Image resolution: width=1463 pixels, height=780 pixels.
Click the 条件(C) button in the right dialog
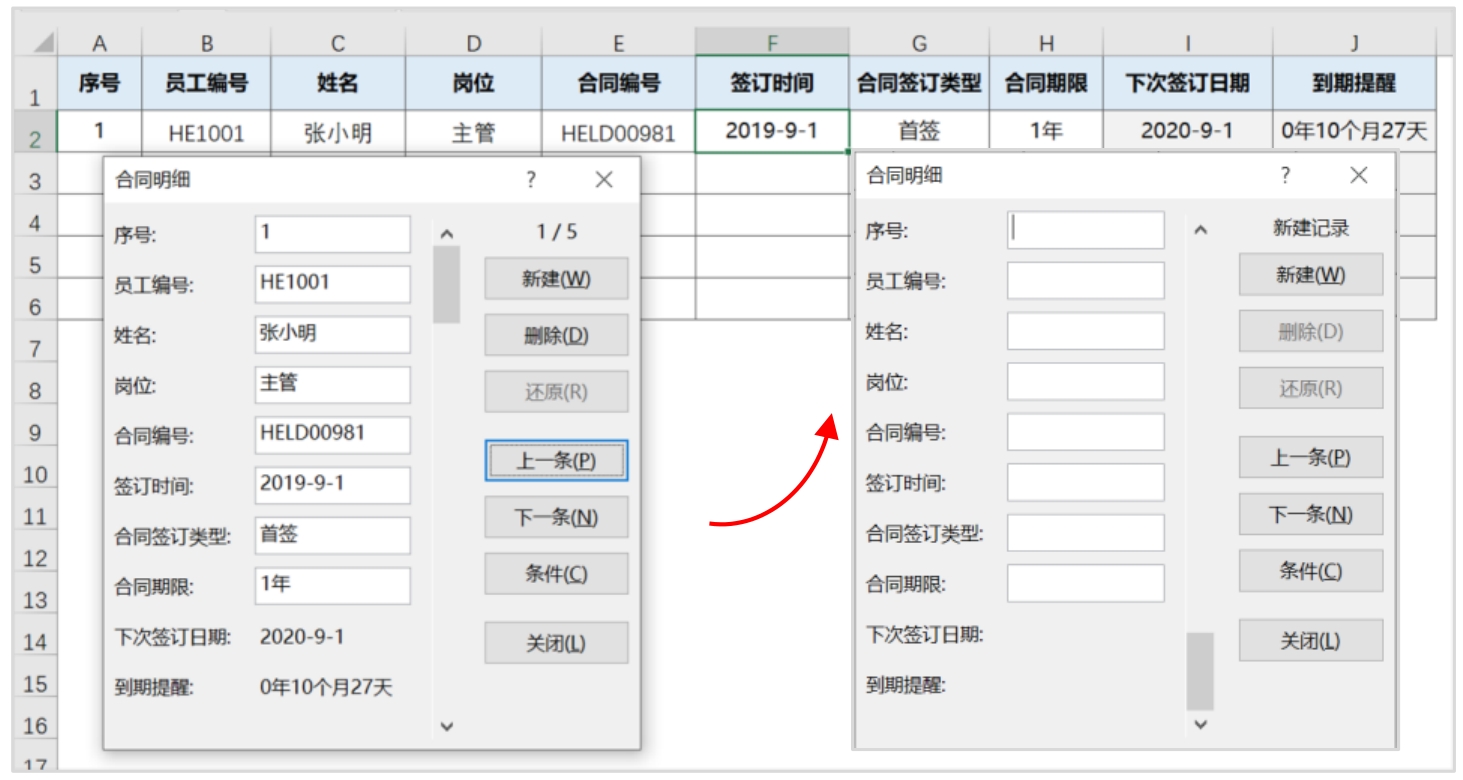click(x=1310, y=570)
